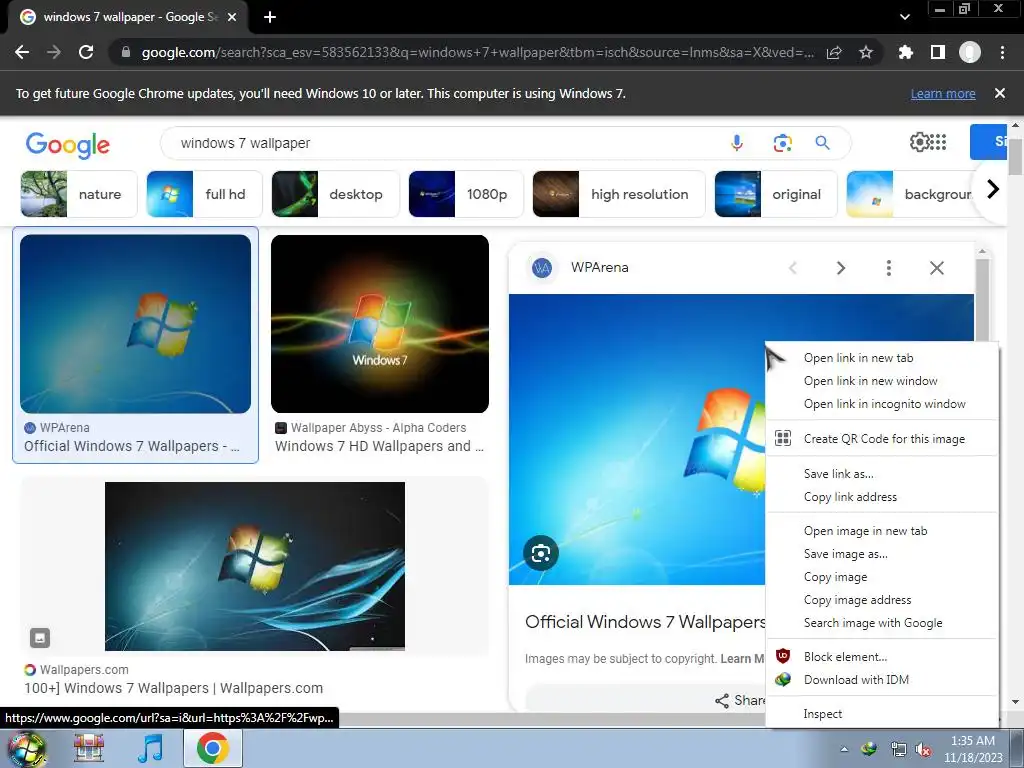Screen dimensions: 1024x768
Task: Open the Windows Start menu
Action: tap(26, 749)
